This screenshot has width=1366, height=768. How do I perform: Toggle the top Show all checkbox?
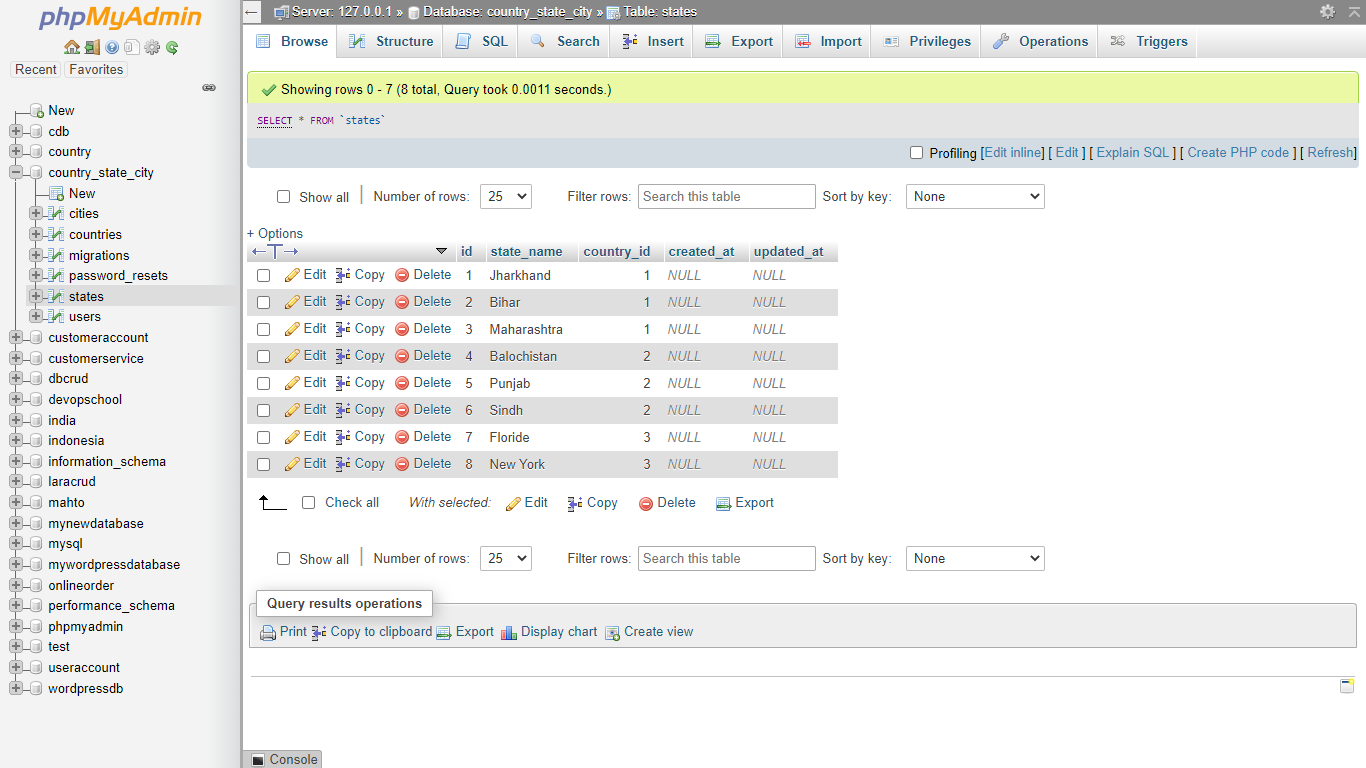coord(283,197)
